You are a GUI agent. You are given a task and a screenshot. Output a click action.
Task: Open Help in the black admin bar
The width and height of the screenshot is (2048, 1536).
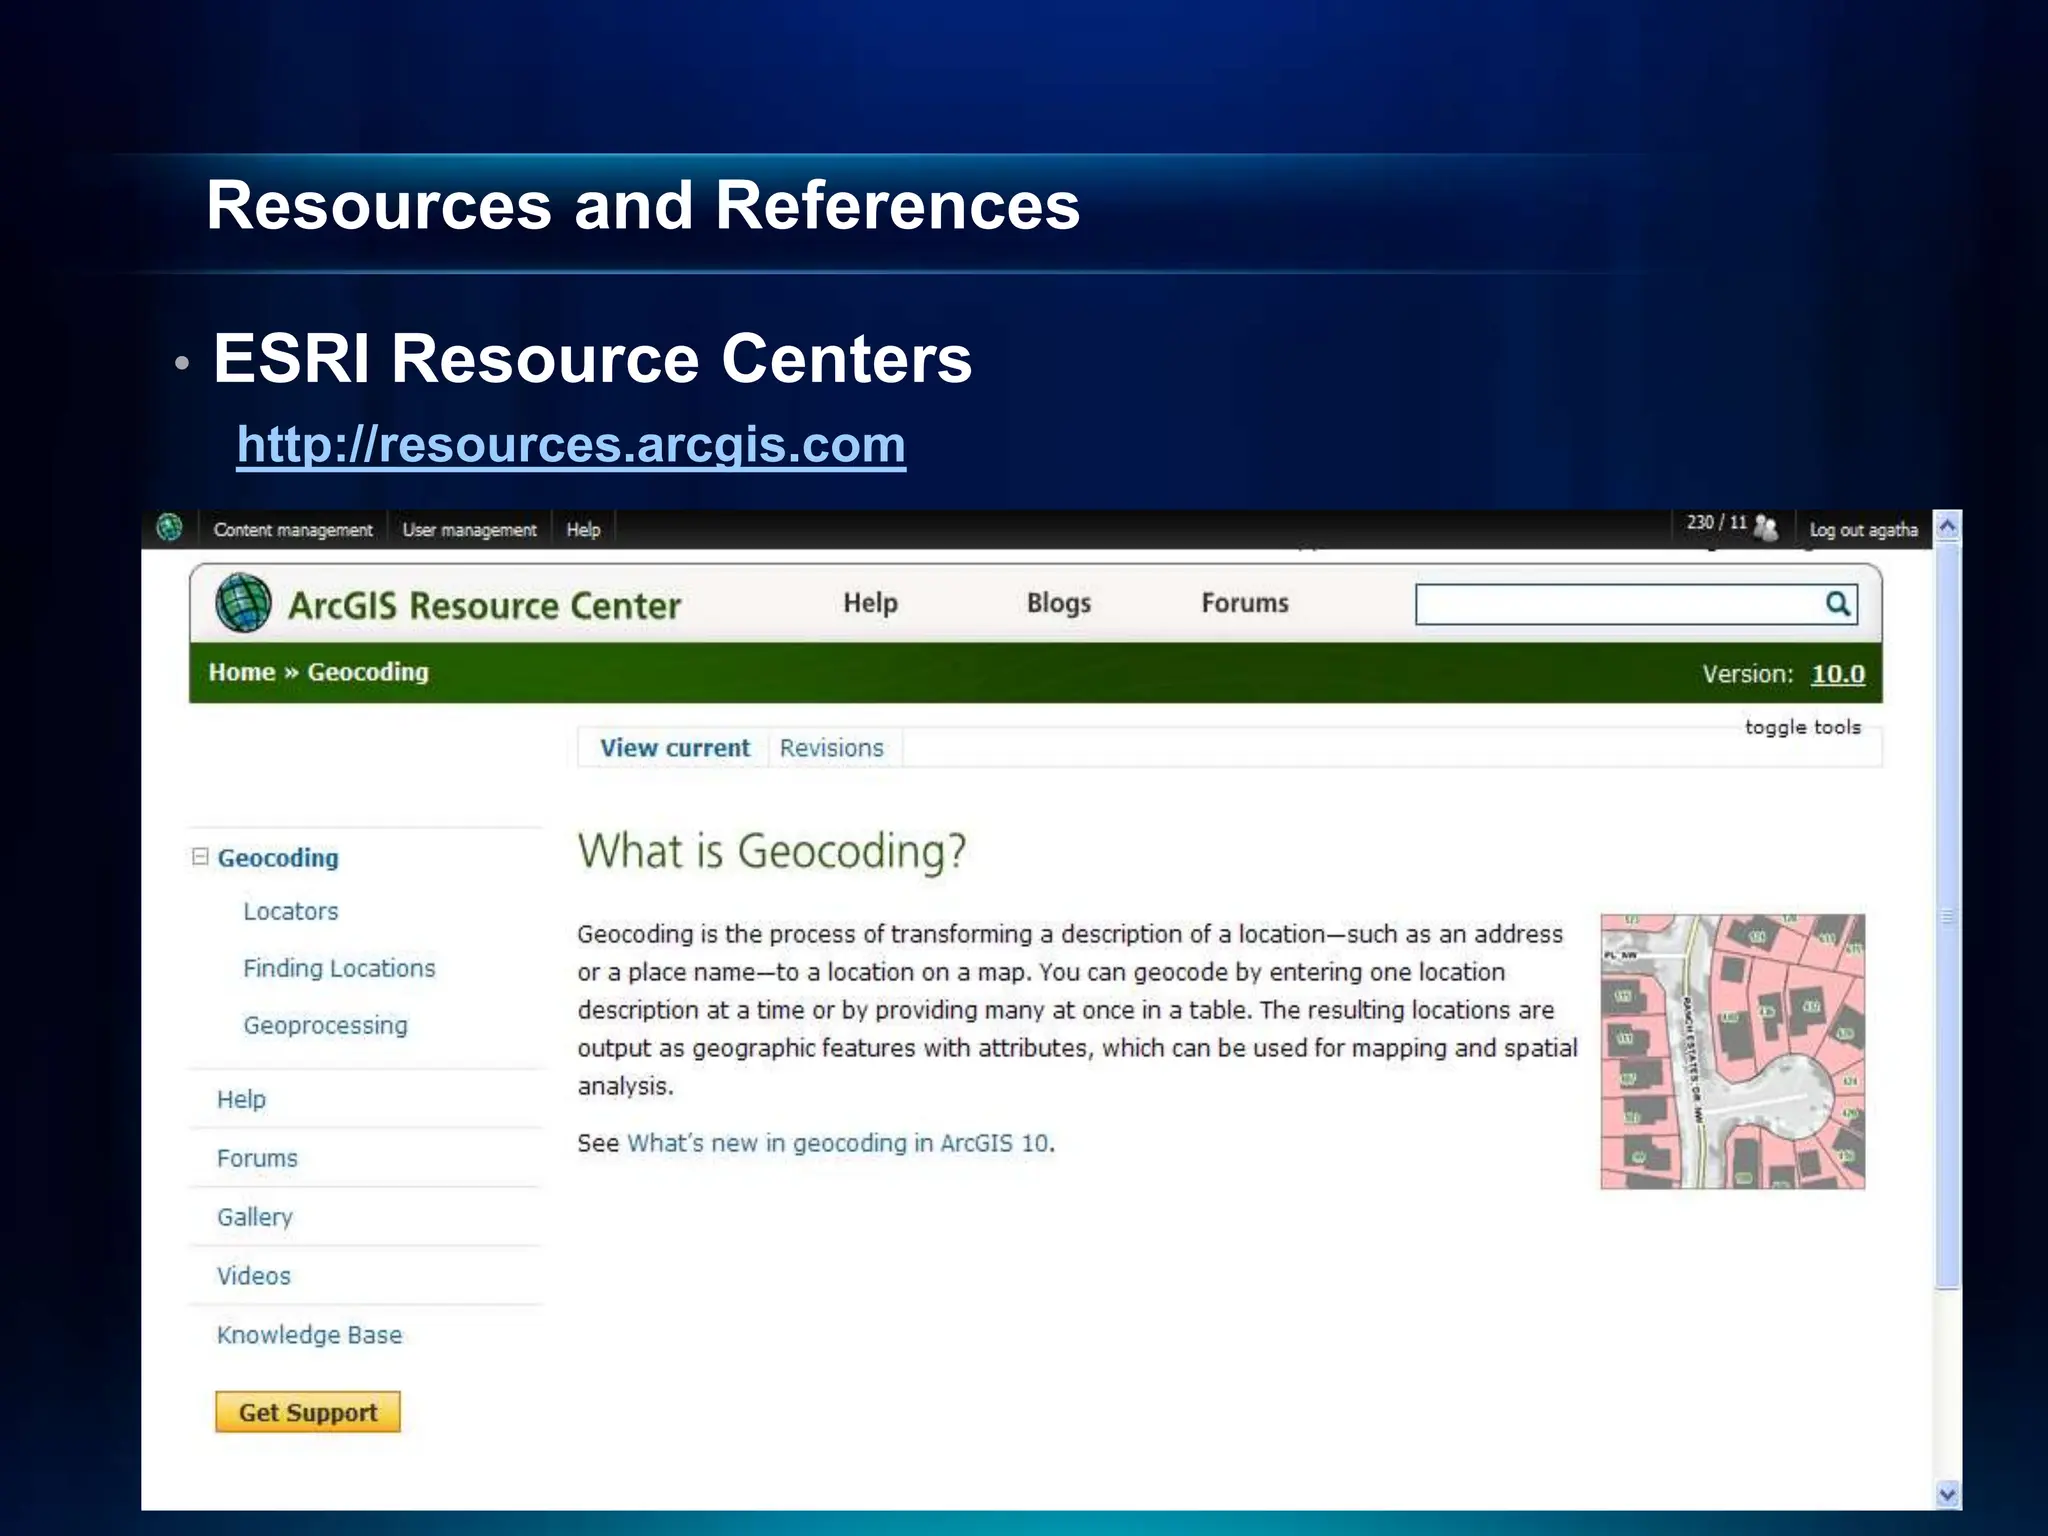[x=583, y=530]
